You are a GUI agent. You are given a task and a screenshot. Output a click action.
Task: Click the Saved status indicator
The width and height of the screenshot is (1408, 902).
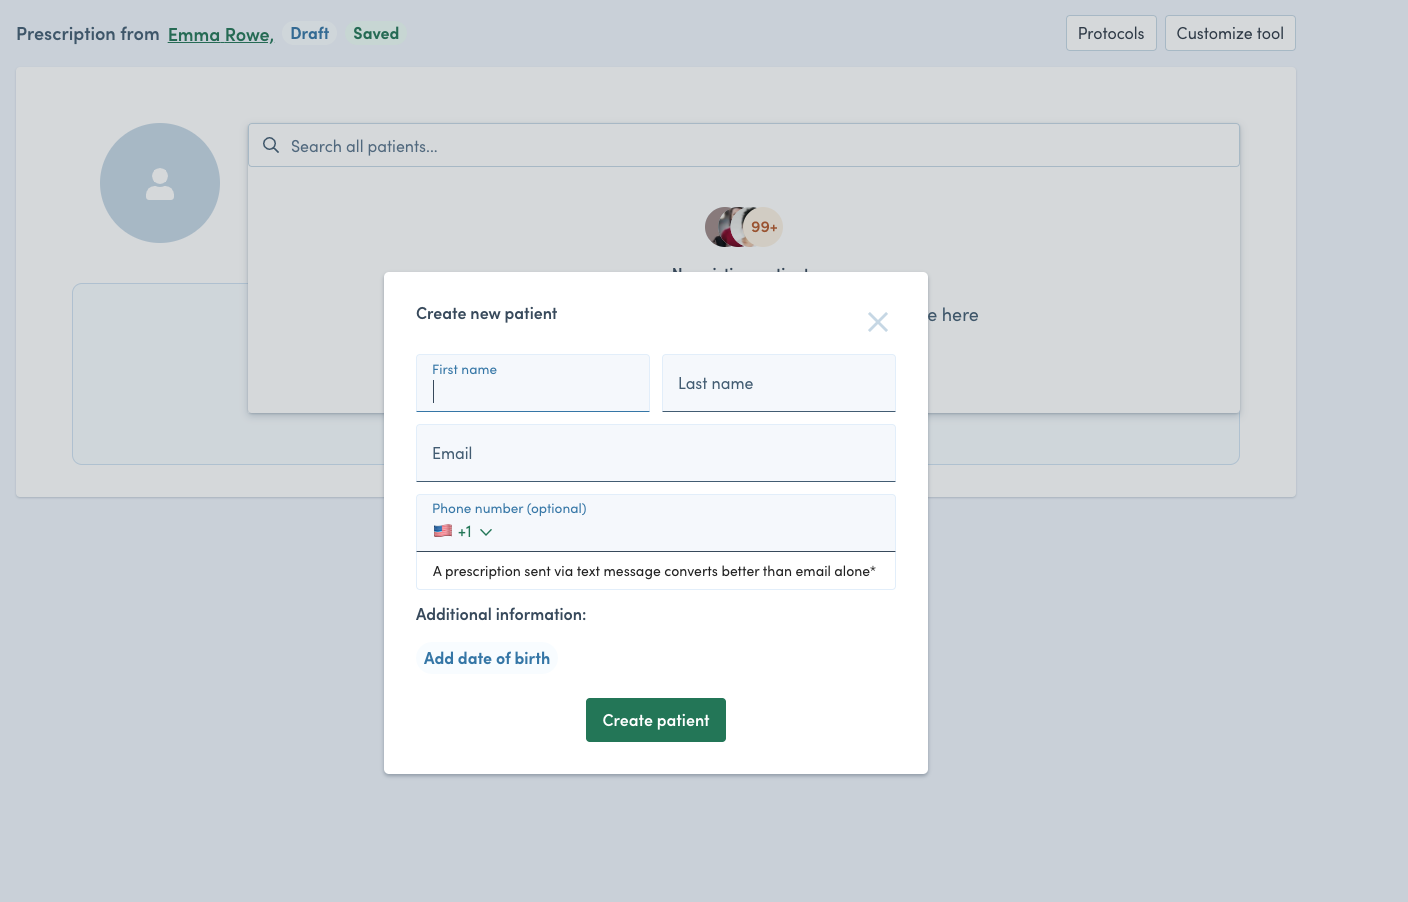(375, 33)
